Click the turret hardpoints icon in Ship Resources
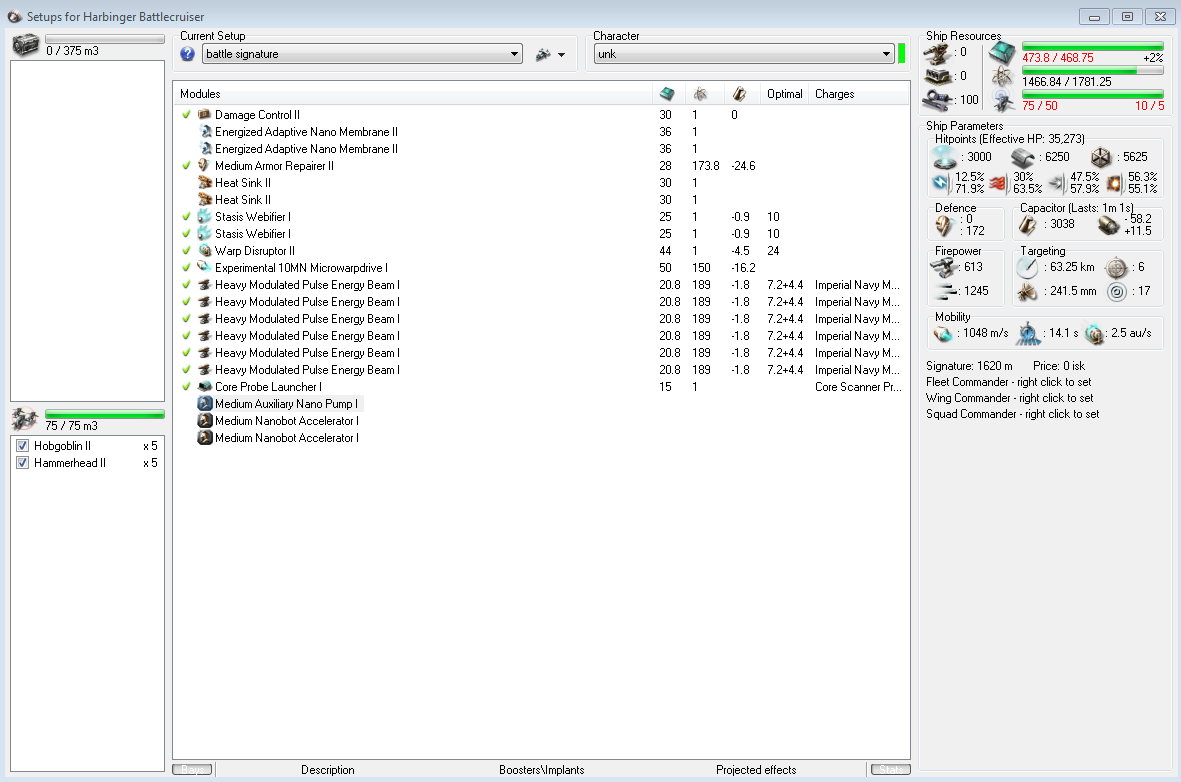The height and width of the screenshot is (782, 1181). coord(937,53)
